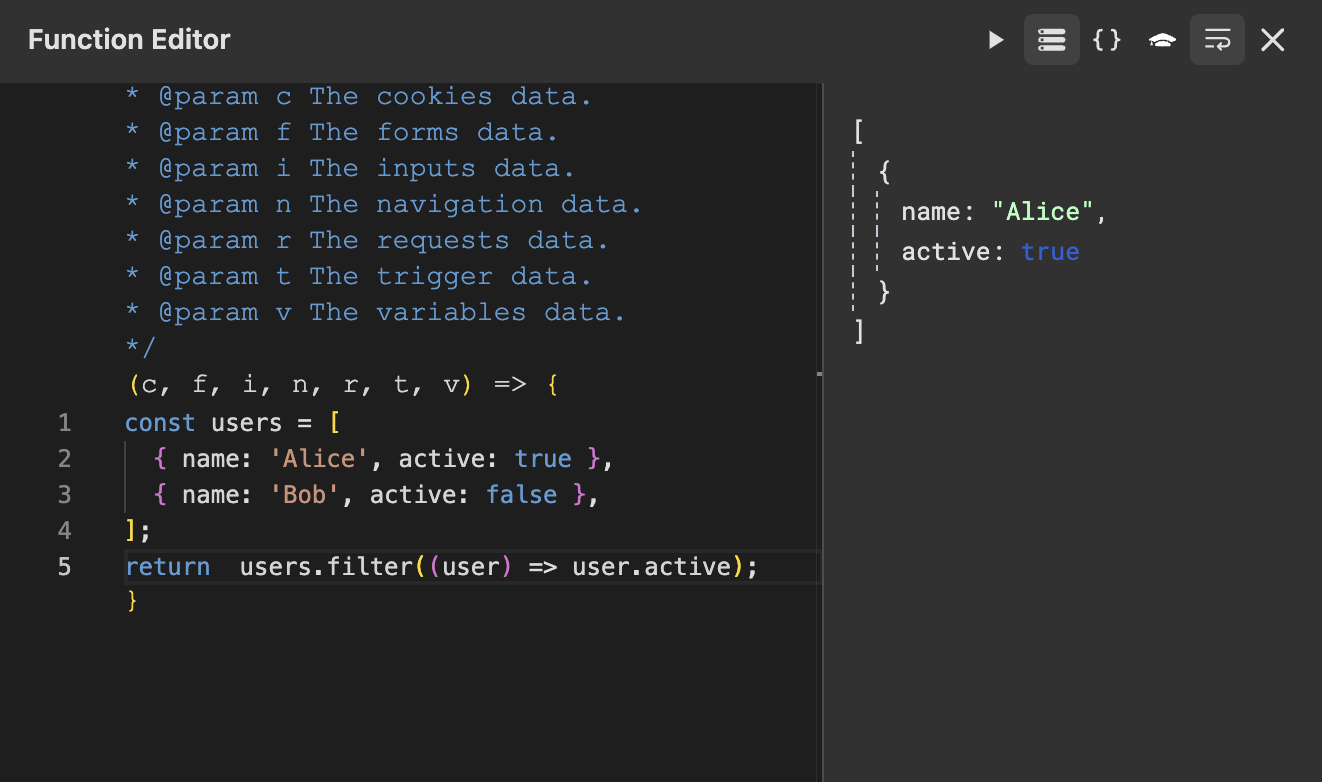1322x782 pixels.
Task: Click the yellow closing brace below line 5
Action: click(x=132, y=601)
